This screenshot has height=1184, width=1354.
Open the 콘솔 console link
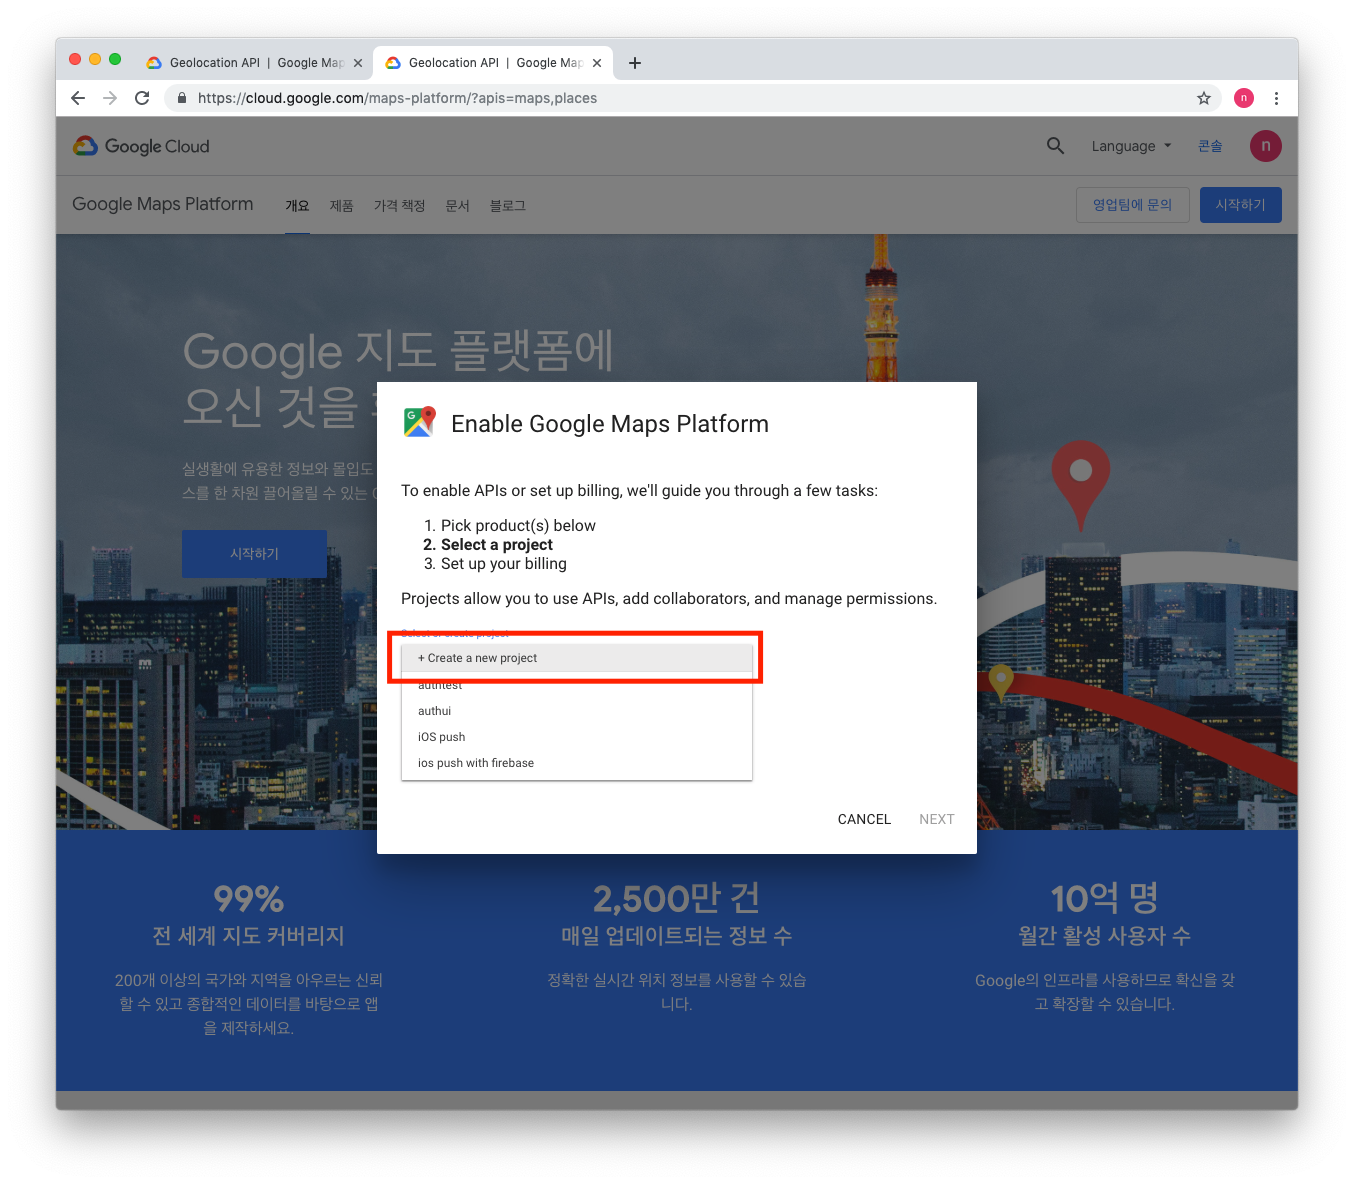1210,146
